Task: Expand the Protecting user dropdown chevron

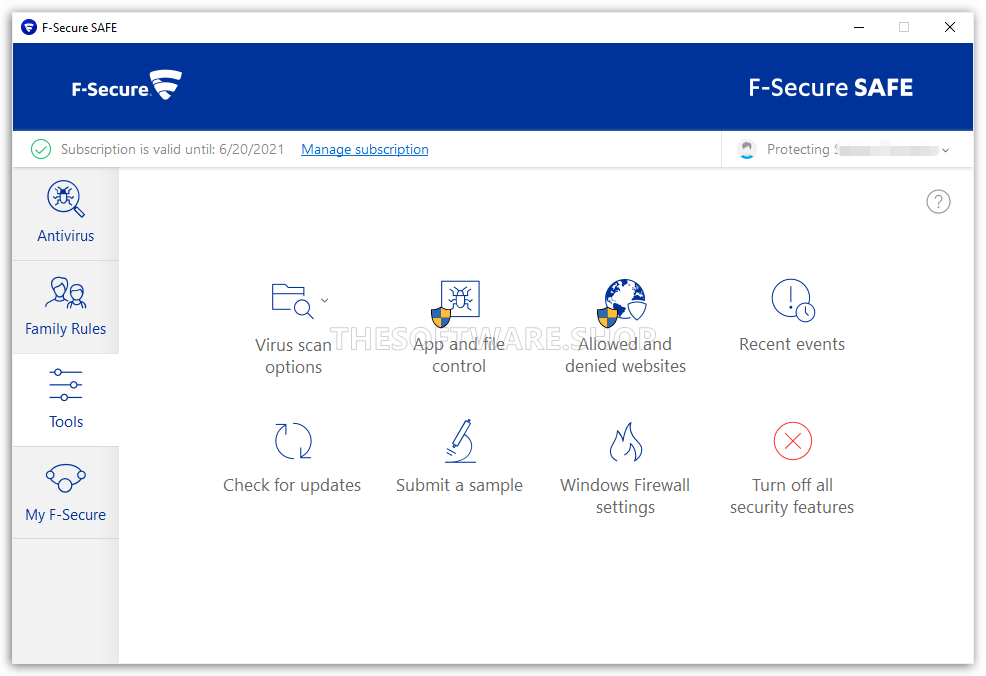Action: click(x=946, y=150)
